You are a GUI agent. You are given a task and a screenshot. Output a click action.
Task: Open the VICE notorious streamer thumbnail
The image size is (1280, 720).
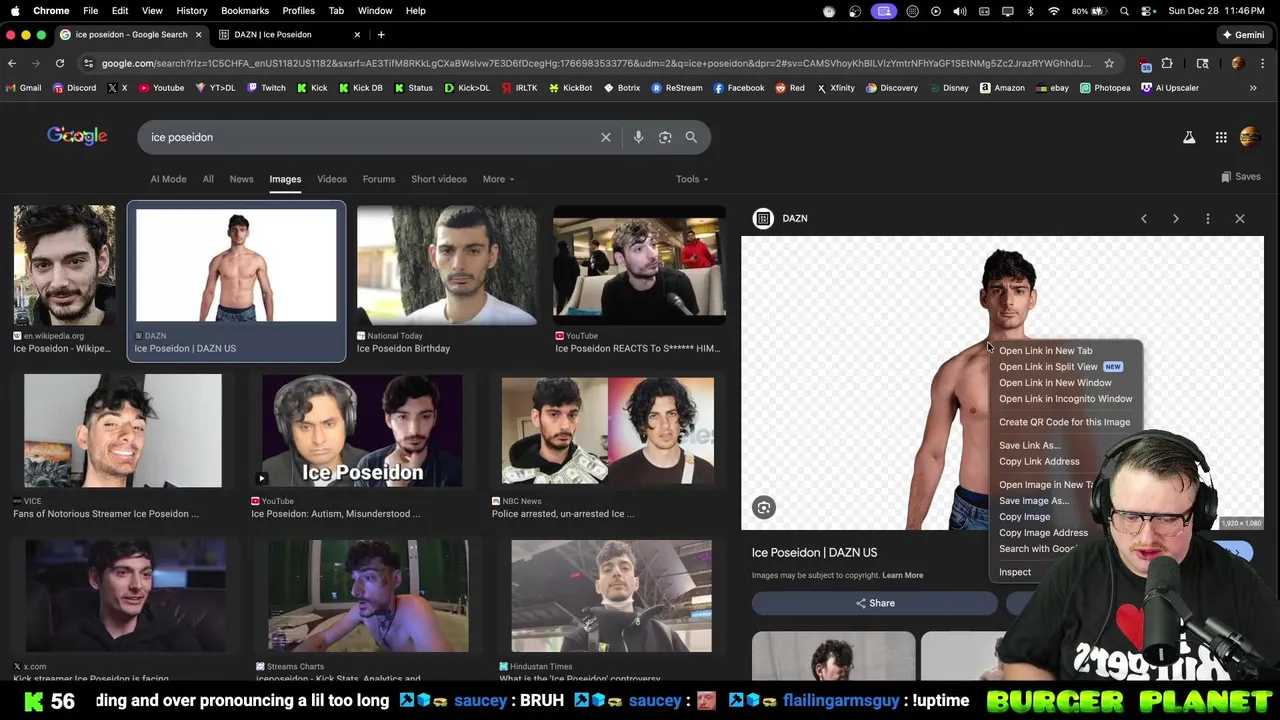point(123,431)
